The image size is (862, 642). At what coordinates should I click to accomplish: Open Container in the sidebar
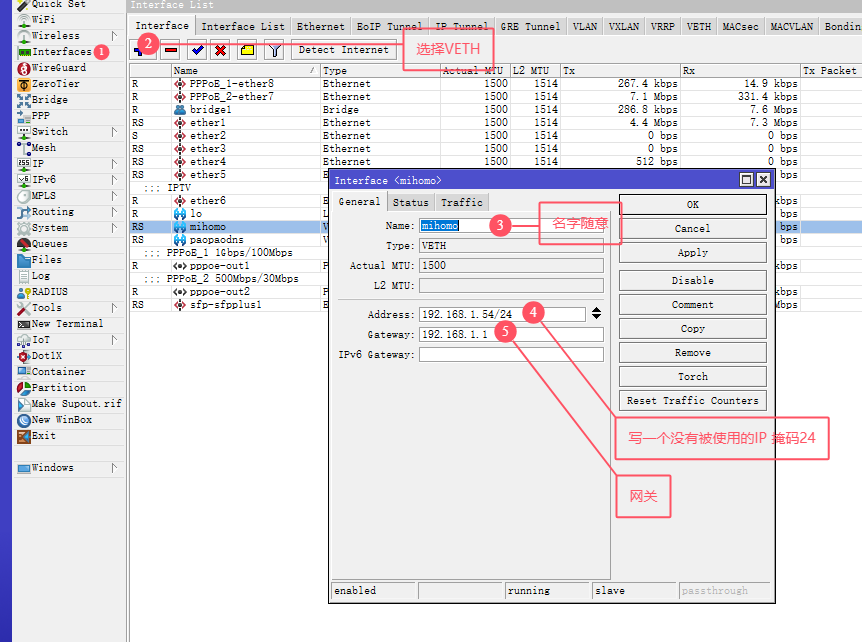point(58,372)
